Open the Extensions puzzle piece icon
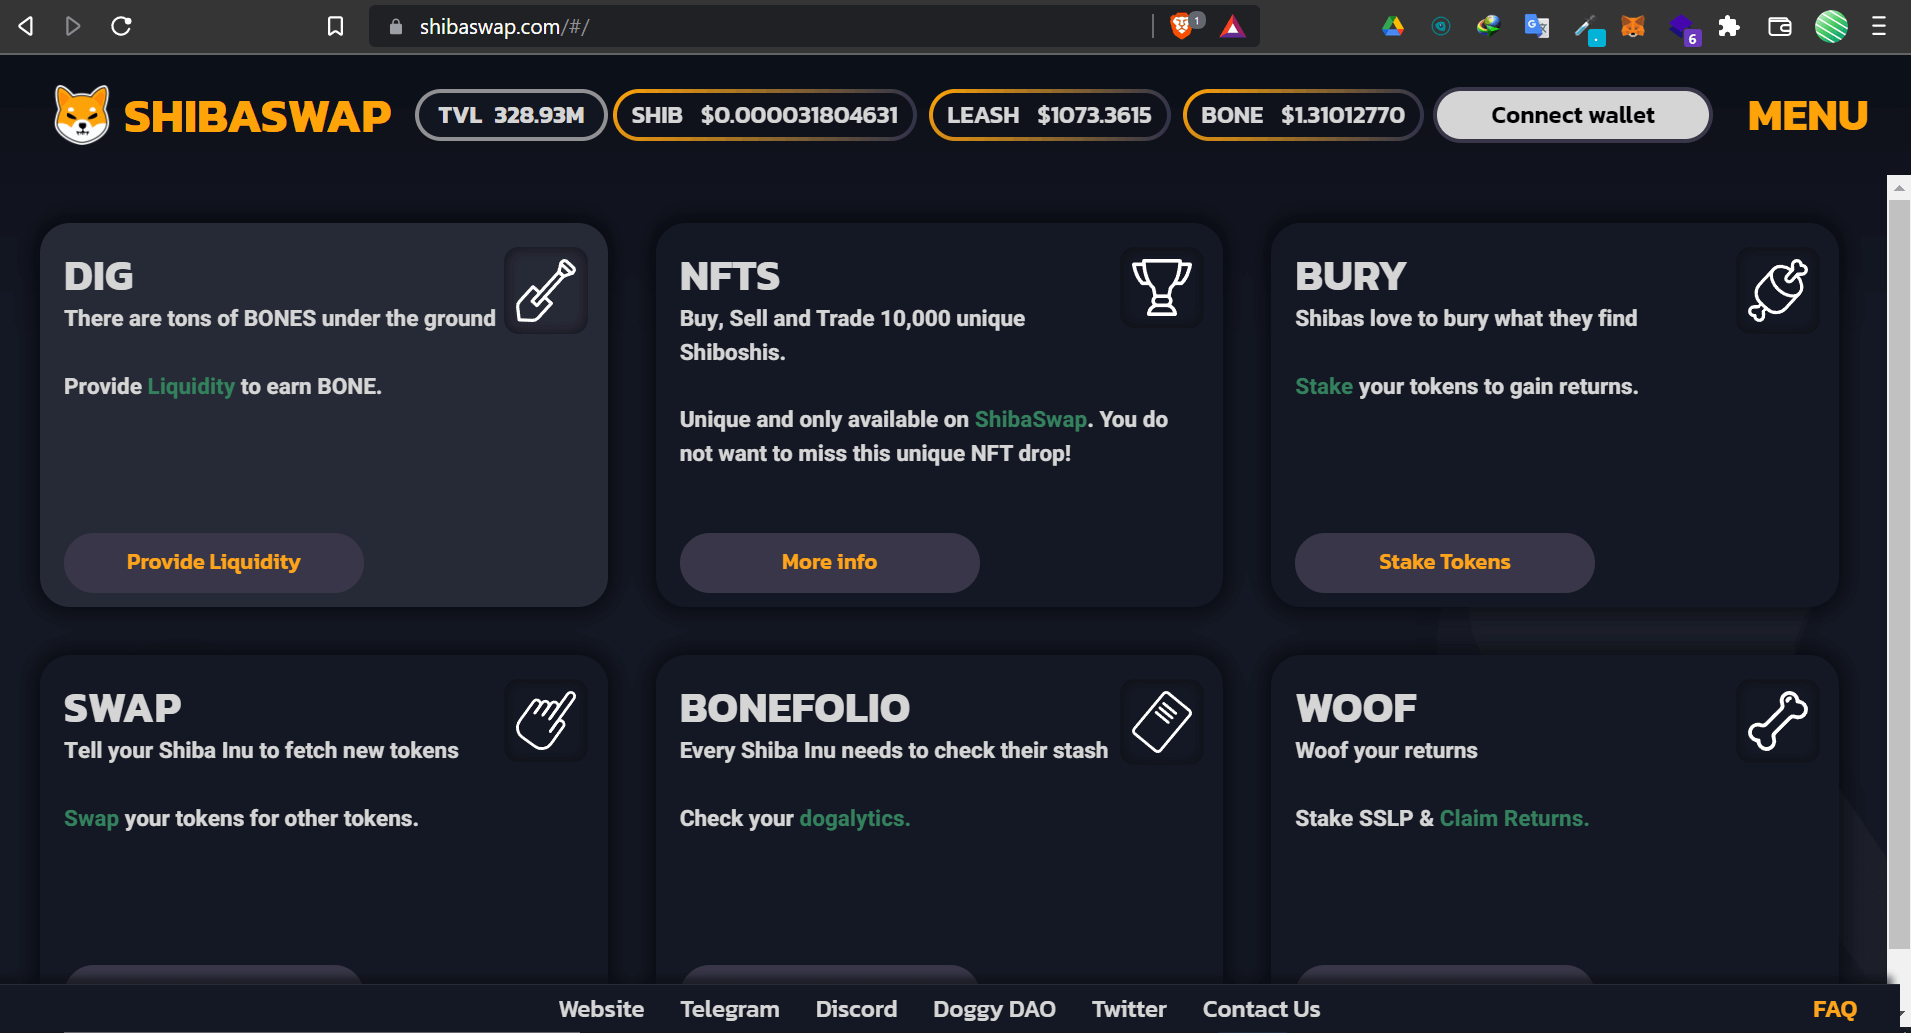 tap(1729, 26)
